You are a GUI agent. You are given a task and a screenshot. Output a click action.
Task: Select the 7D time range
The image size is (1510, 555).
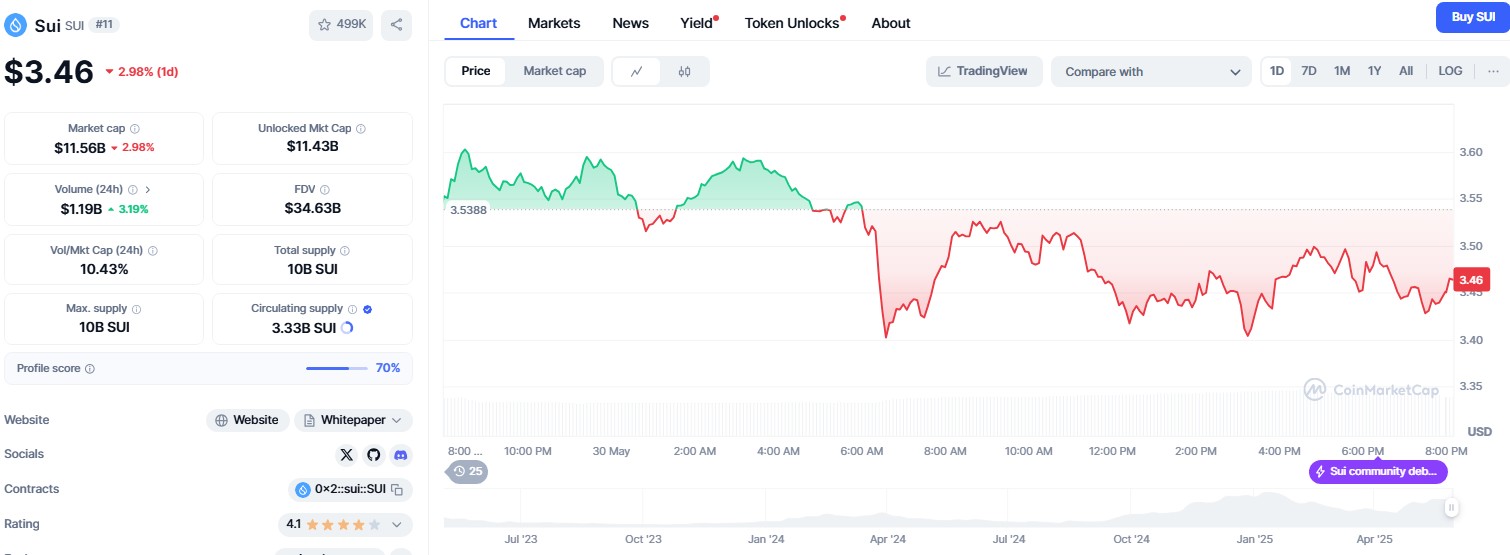click(1309, 71)
